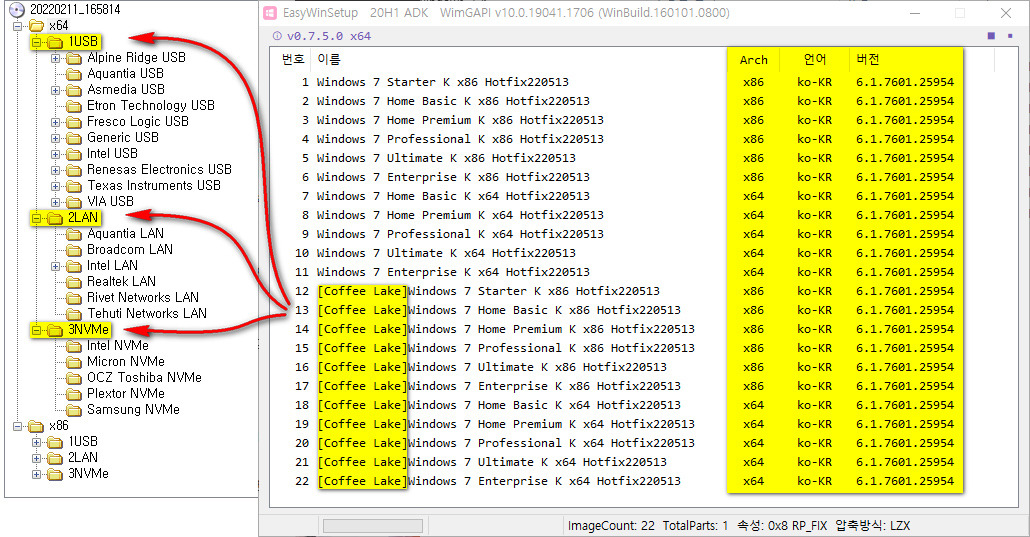1030x537 pixels.
Task: Select the Generic USB folder
Action: (123, 137)
